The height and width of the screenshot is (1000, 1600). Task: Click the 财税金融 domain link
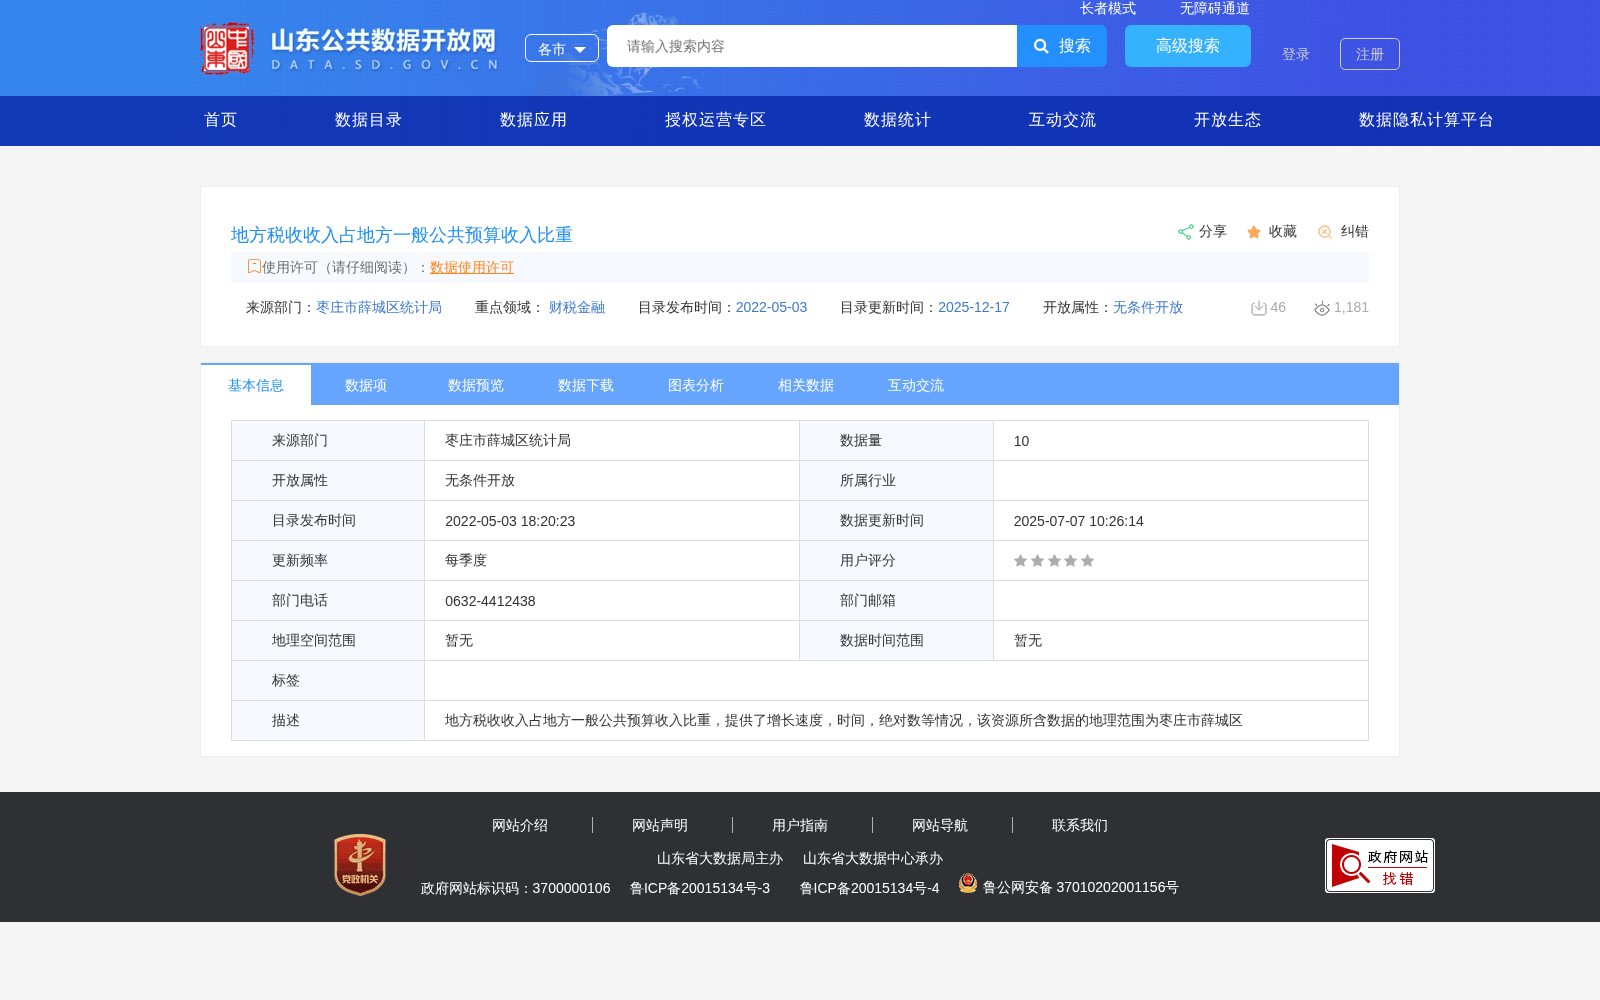click(x=577, y=307)
